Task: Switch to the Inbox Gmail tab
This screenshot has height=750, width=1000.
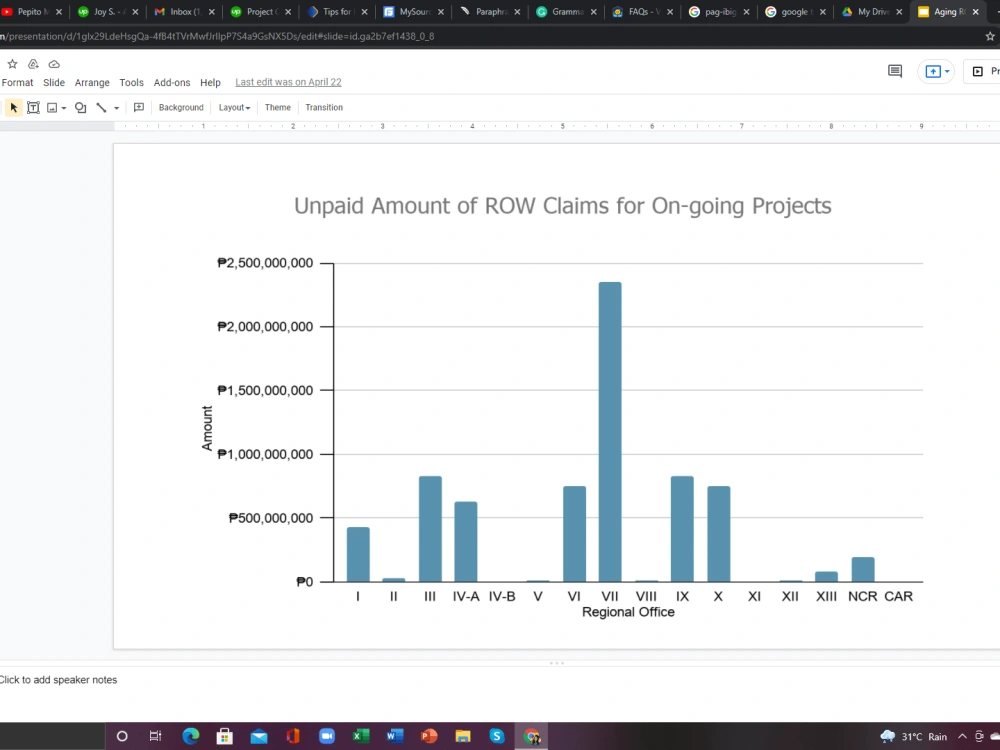Action: pyautogui.click(x=185, y=11)
